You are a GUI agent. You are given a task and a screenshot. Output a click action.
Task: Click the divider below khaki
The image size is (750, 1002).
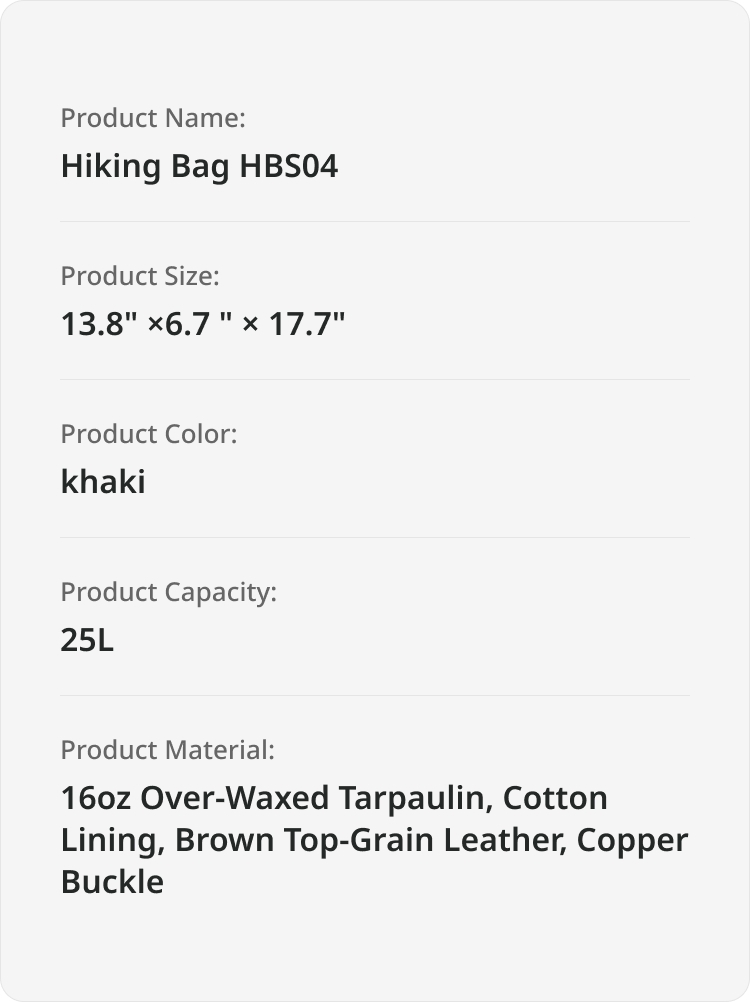375,537
